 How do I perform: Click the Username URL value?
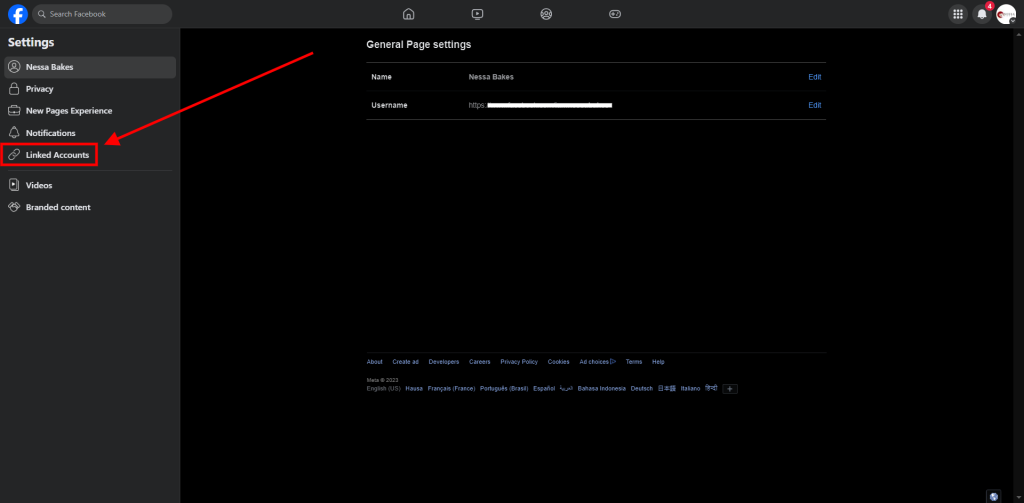540,105
